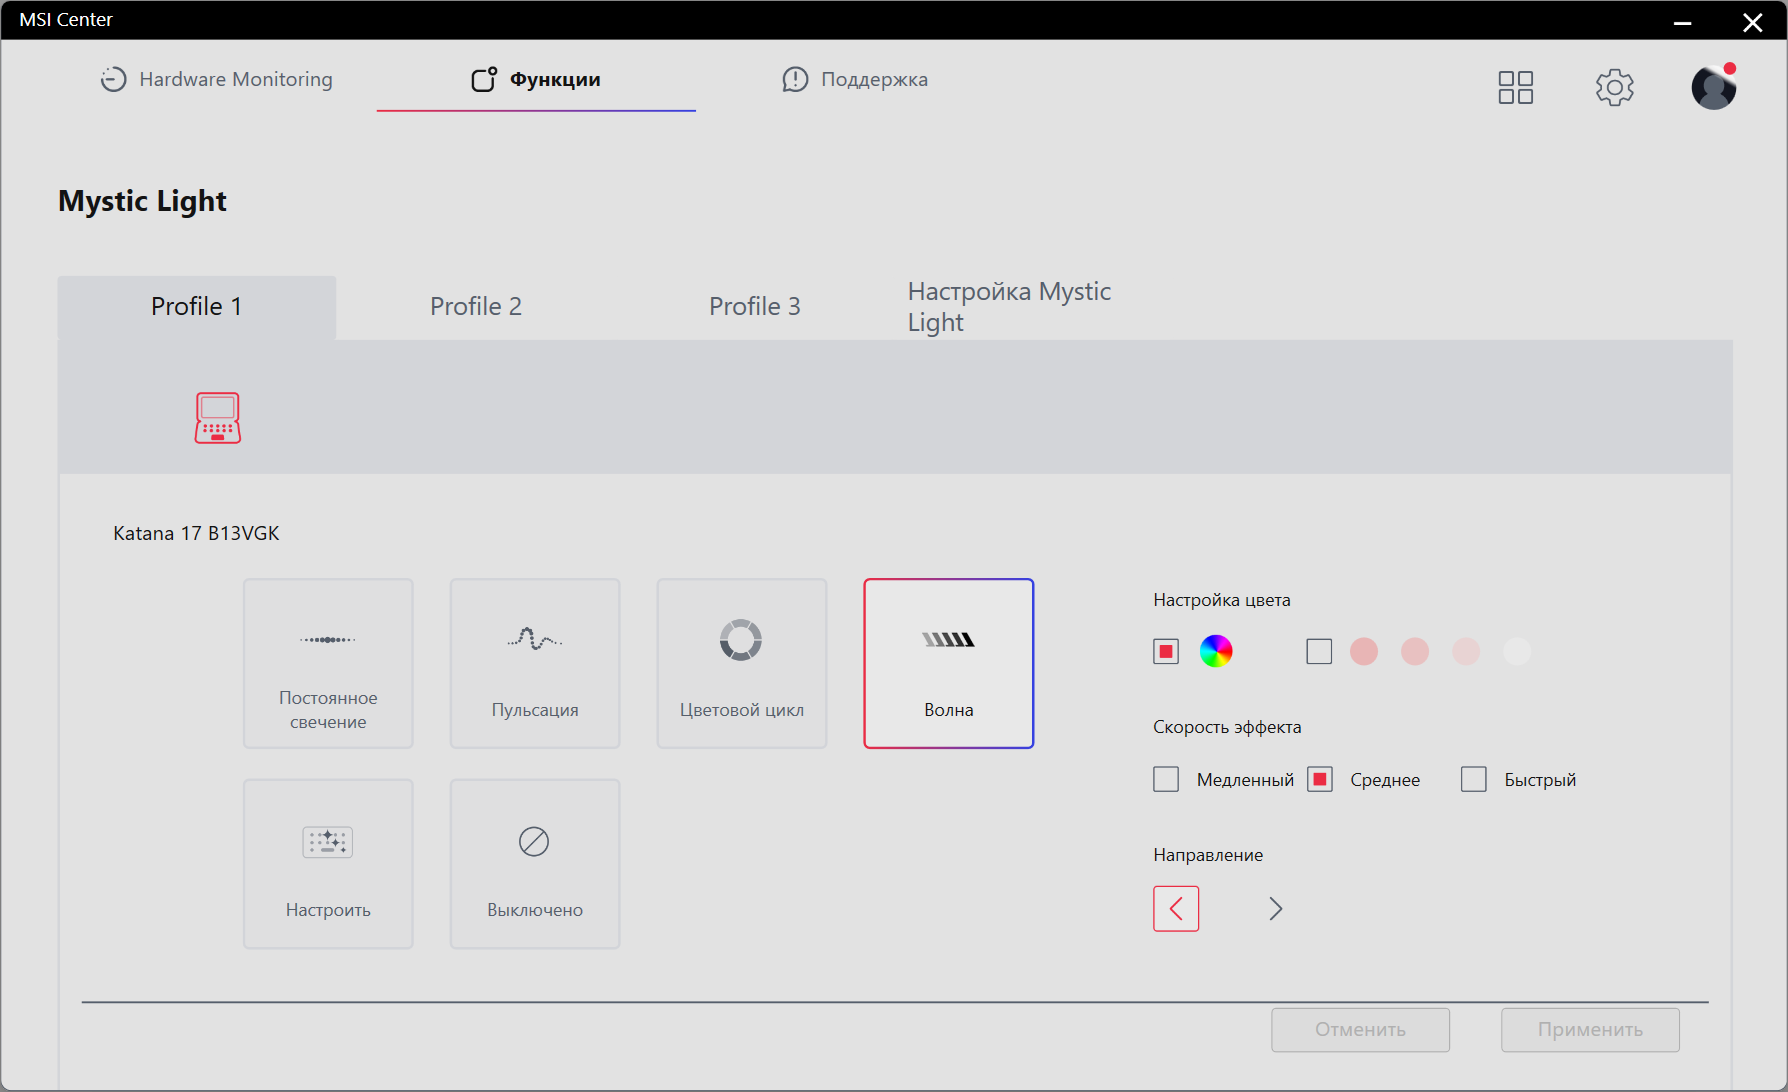Close the MSI Center window
The width and height of the screenshot is (1788, 1092).
[x=1753, y=22]
